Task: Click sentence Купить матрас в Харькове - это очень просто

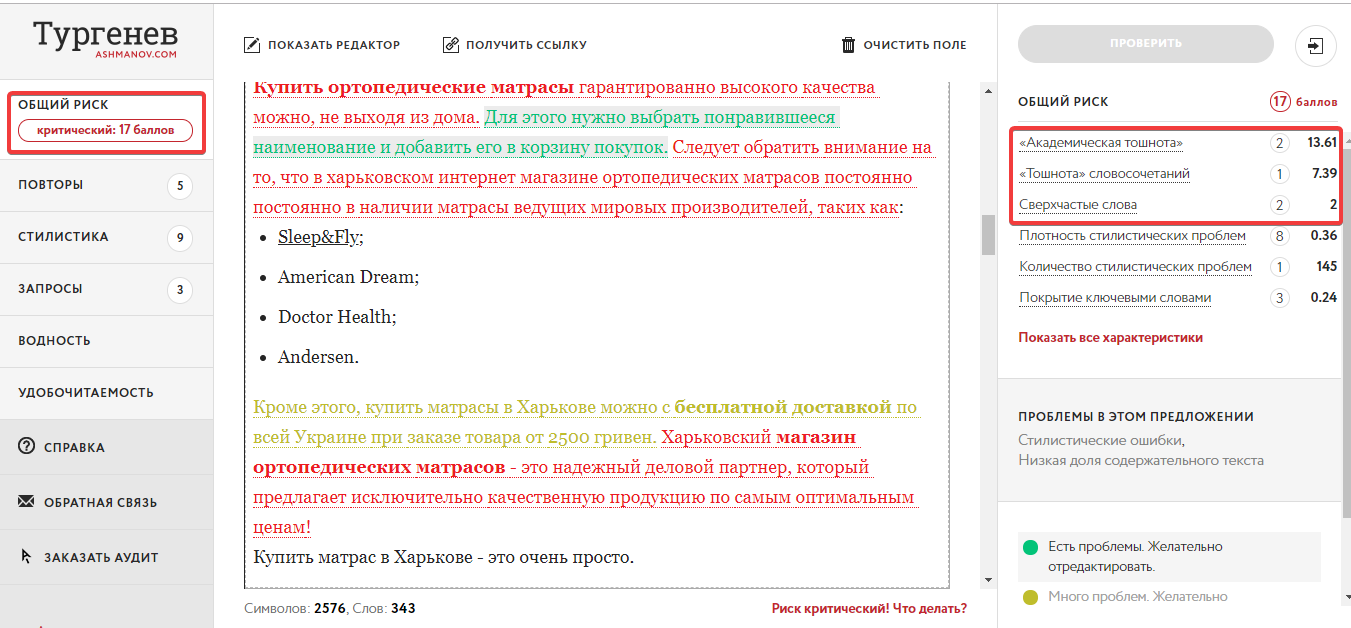Action: 443,557
